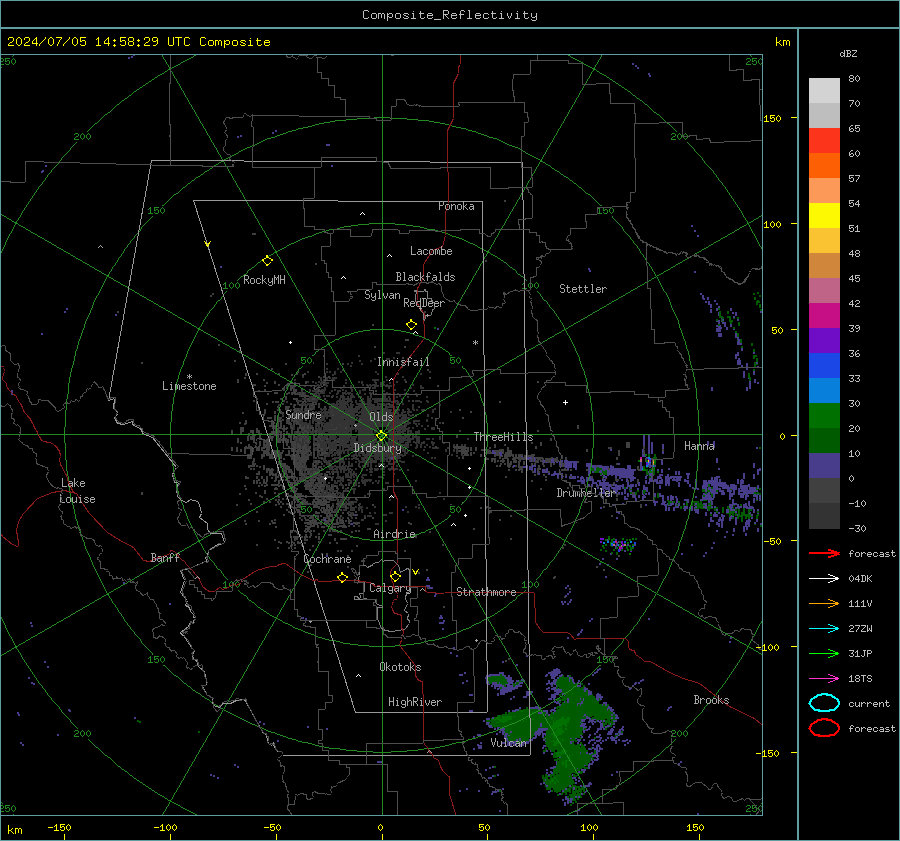Pick the light blue swatch between 33 and 30 dBZ
This screenshot has width=900, height=841.
(x=824, y=391)
